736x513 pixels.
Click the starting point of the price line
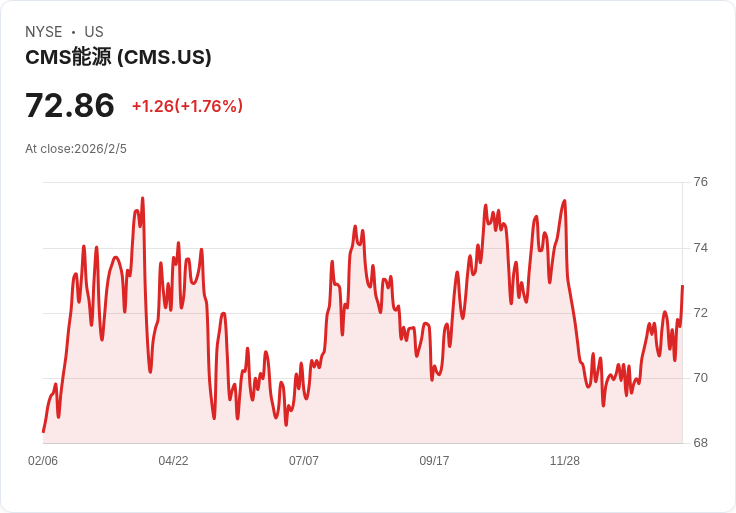[x=43, y=431]
